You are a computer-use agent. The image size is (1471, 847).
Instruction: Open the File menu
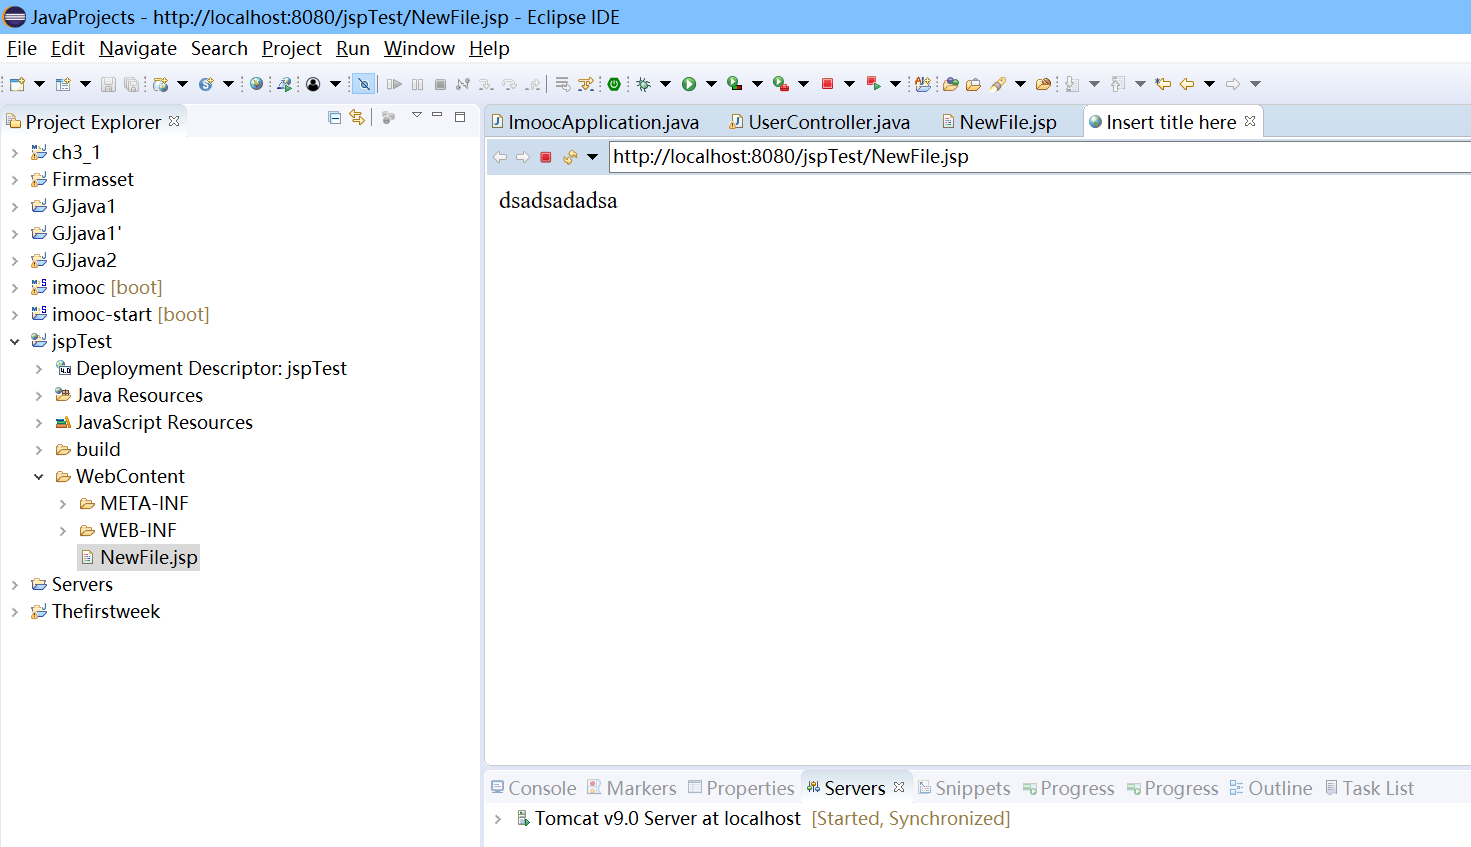click(22, 48)
